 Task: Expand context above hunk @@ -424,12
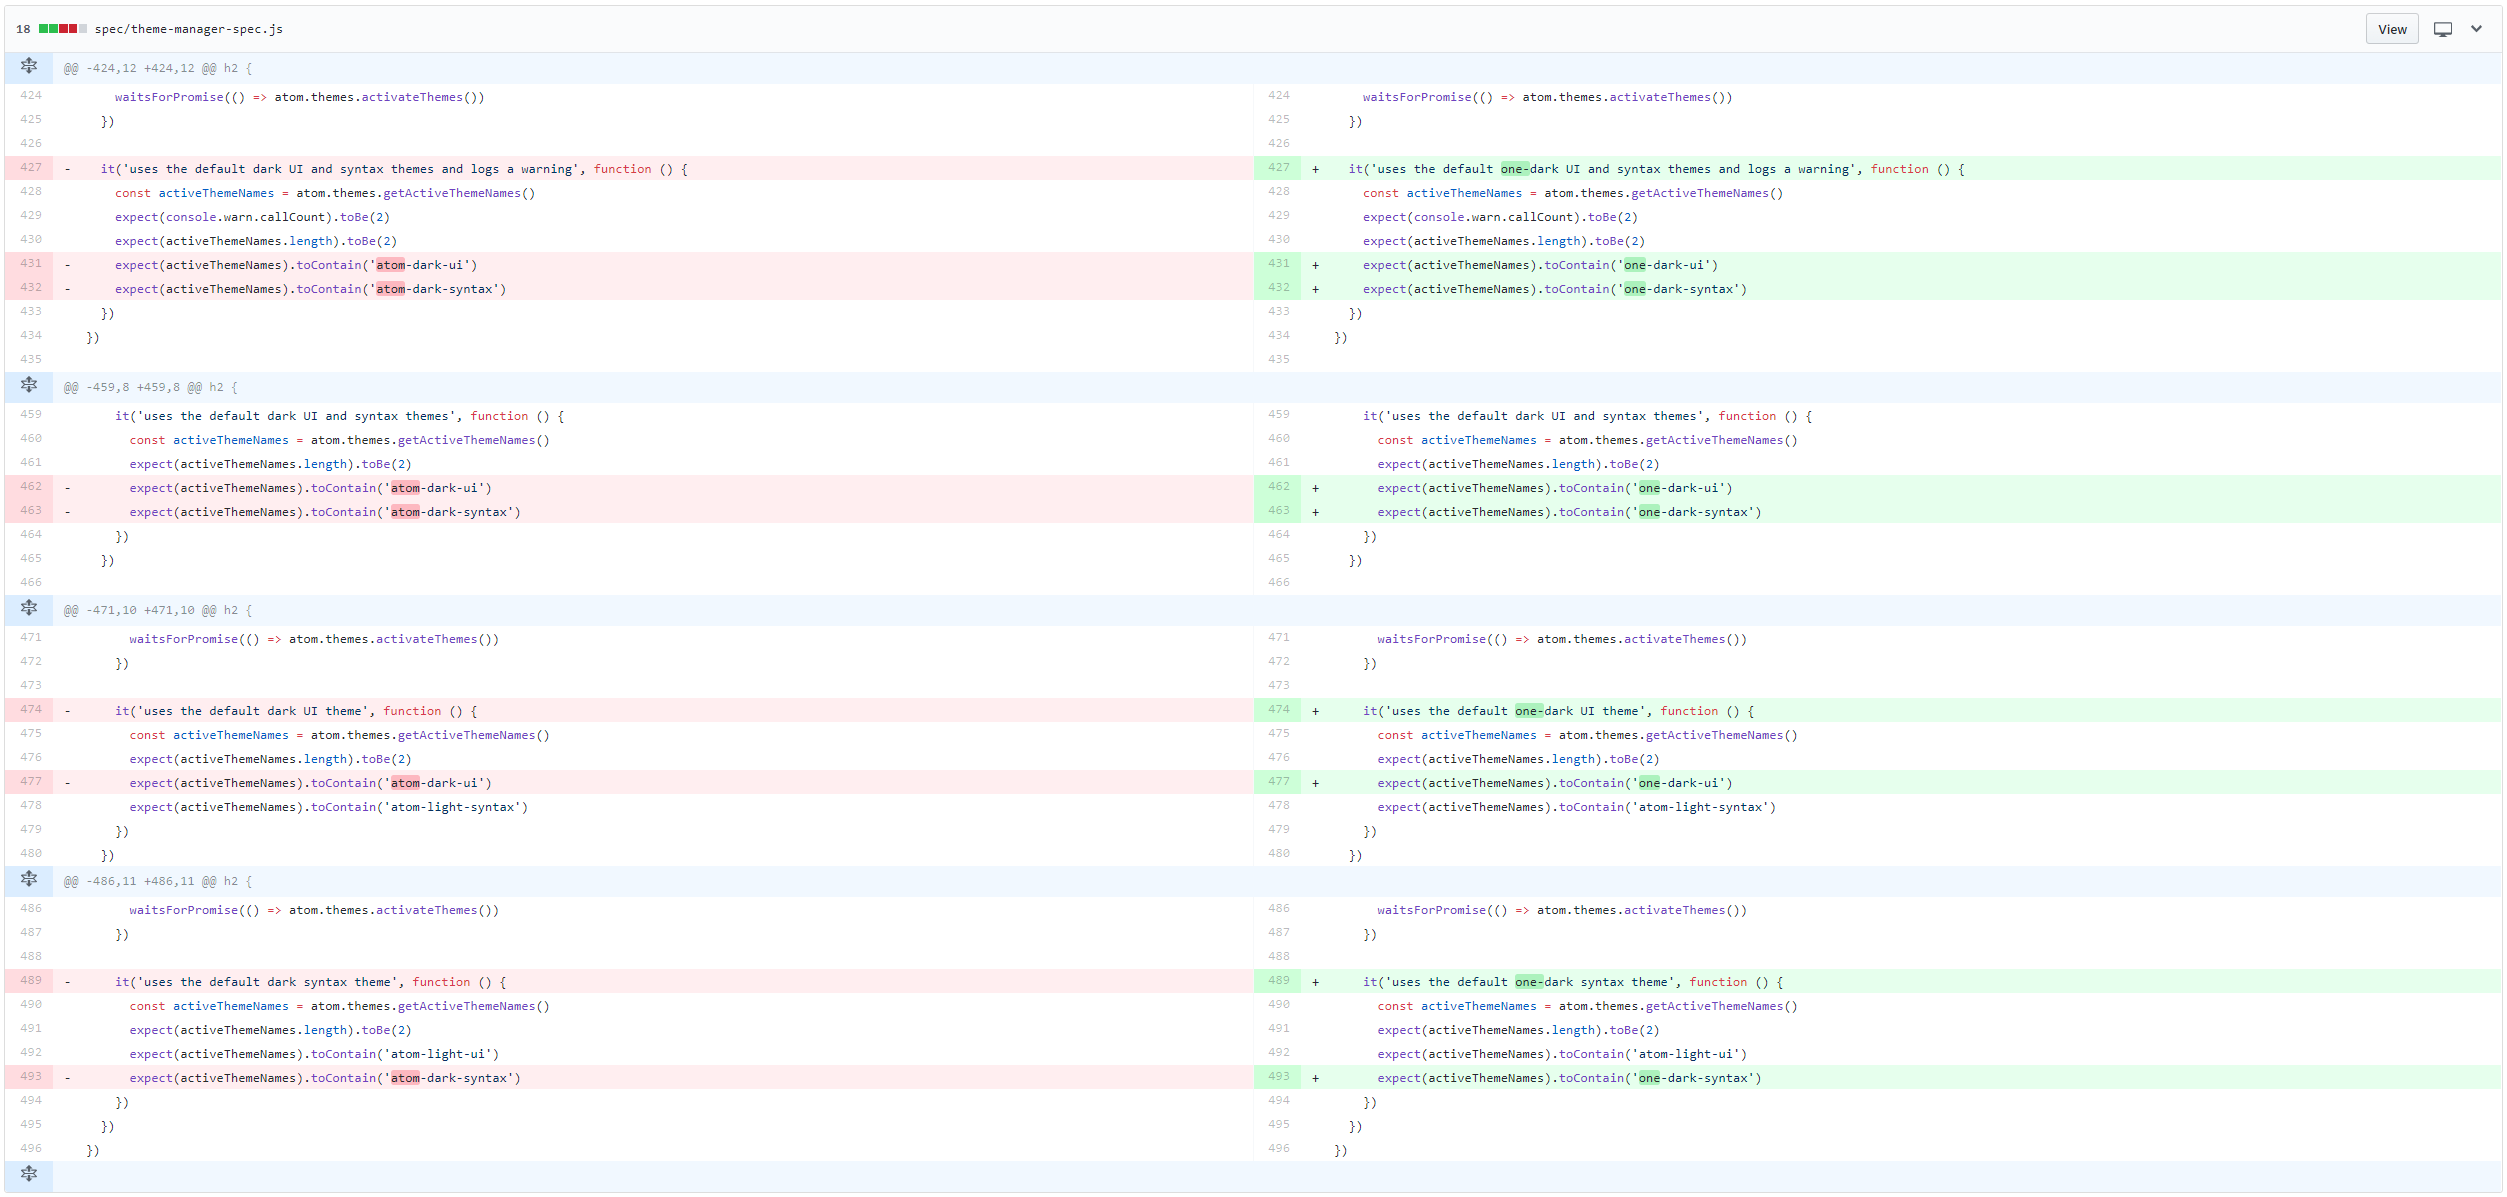pyautogui.click(x=29, y=67)
